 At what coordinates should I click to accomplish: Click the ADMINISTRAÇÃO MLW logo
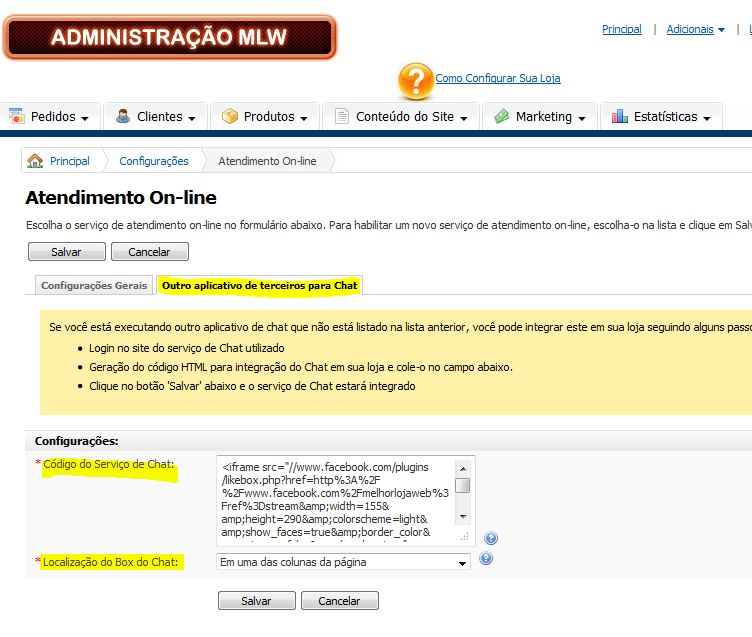169,38
